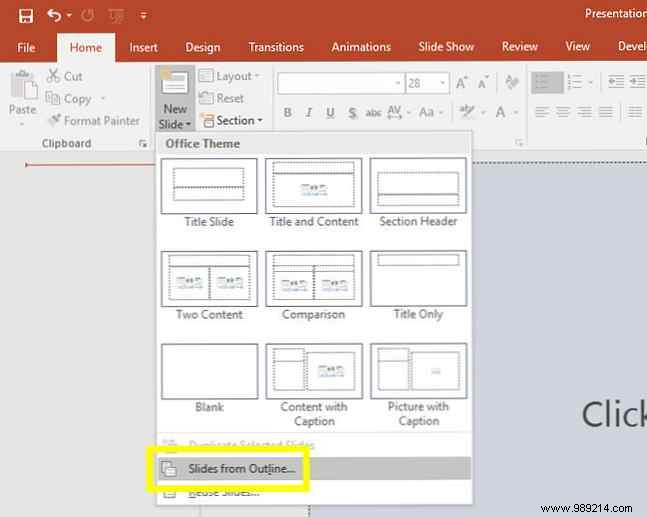This screenshot has width=647, height=517.
Task: Open the Font Color dropdown arrow
Action: tap(516, 112)
